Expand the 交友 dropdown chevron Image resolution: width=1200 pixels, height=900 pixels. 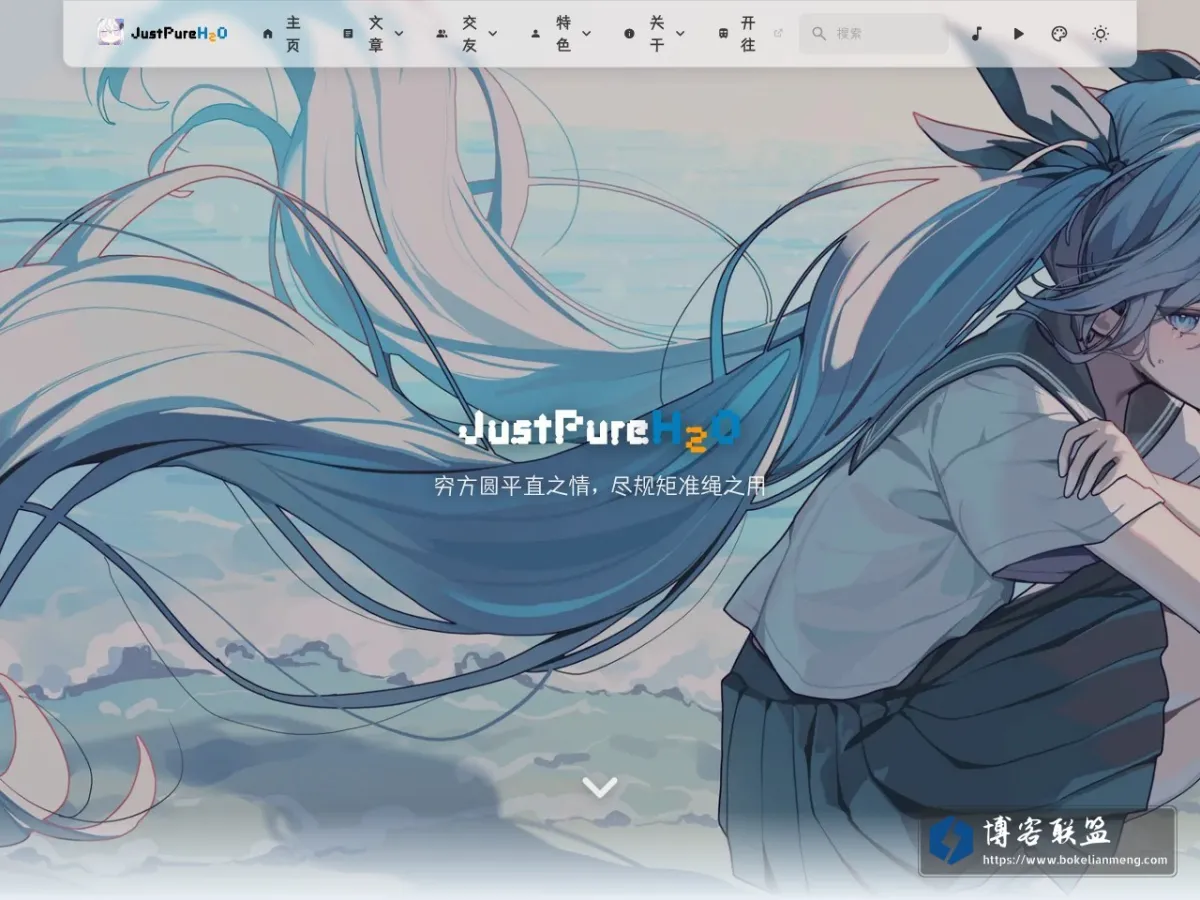coord(493,33)
